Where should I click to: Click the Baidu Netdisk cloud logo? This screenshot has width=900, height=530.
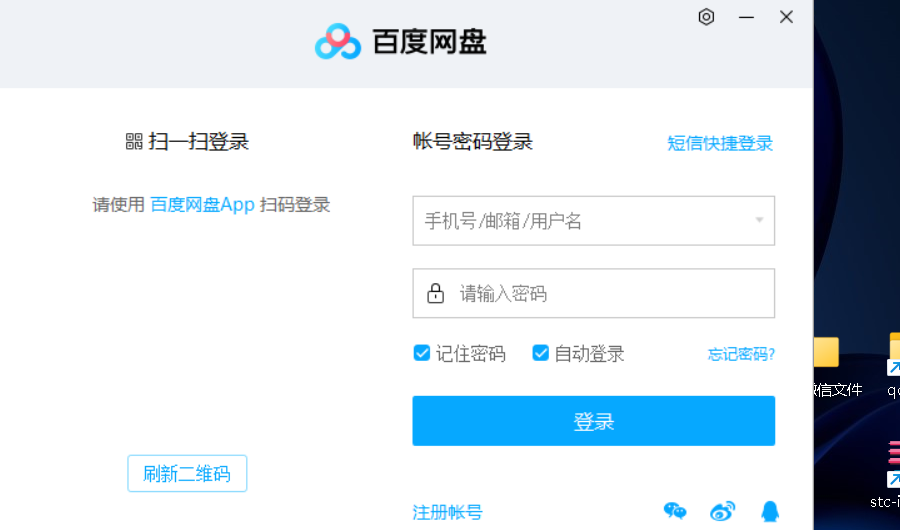(x=338, y=41)
